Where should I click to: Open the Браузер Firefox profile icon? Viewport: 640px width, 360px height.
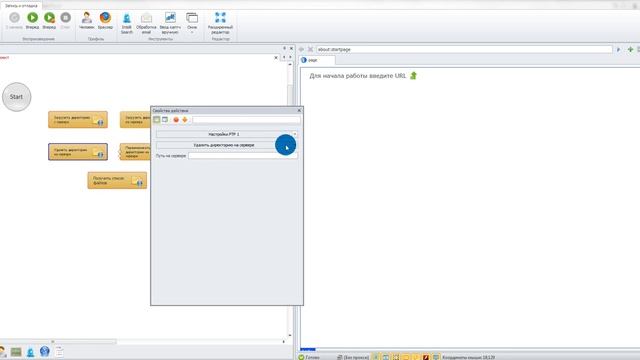coord(105,20)
